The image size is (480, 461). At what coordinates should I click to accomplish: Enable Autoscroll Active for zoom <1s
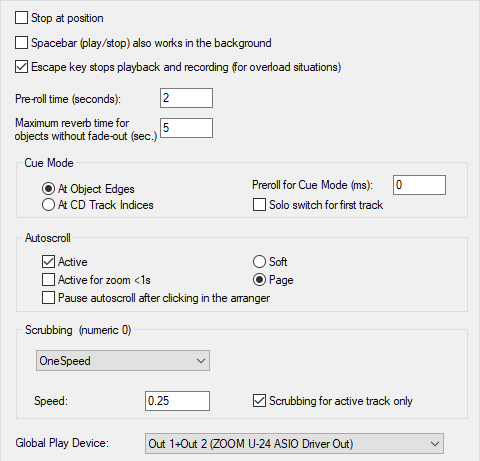[x=48, y=280]
